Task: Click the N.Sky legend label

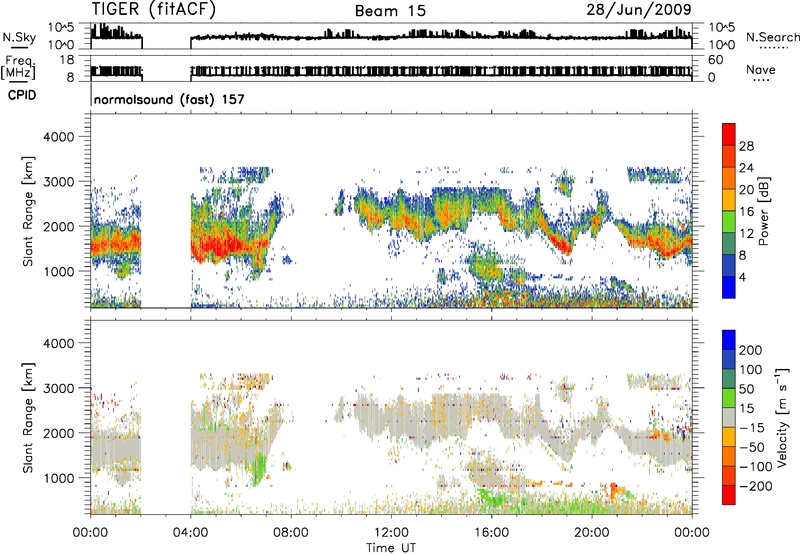Action: (x=19, y=37)
